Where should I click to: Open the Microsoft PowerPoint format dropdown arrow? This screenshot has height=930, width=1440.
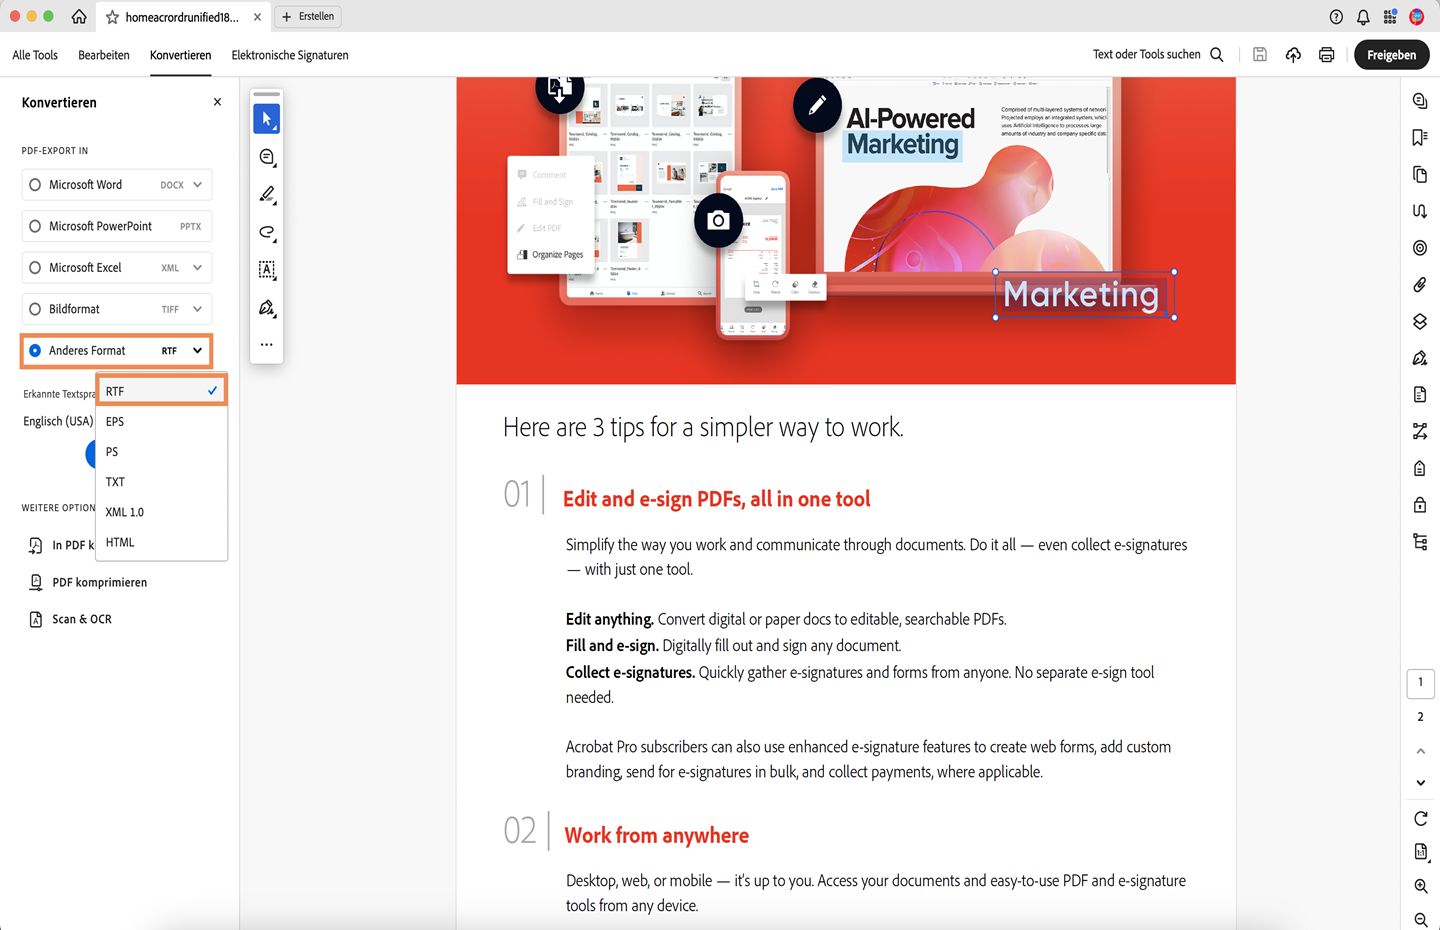pyautogui.click(x=196, y=226)
